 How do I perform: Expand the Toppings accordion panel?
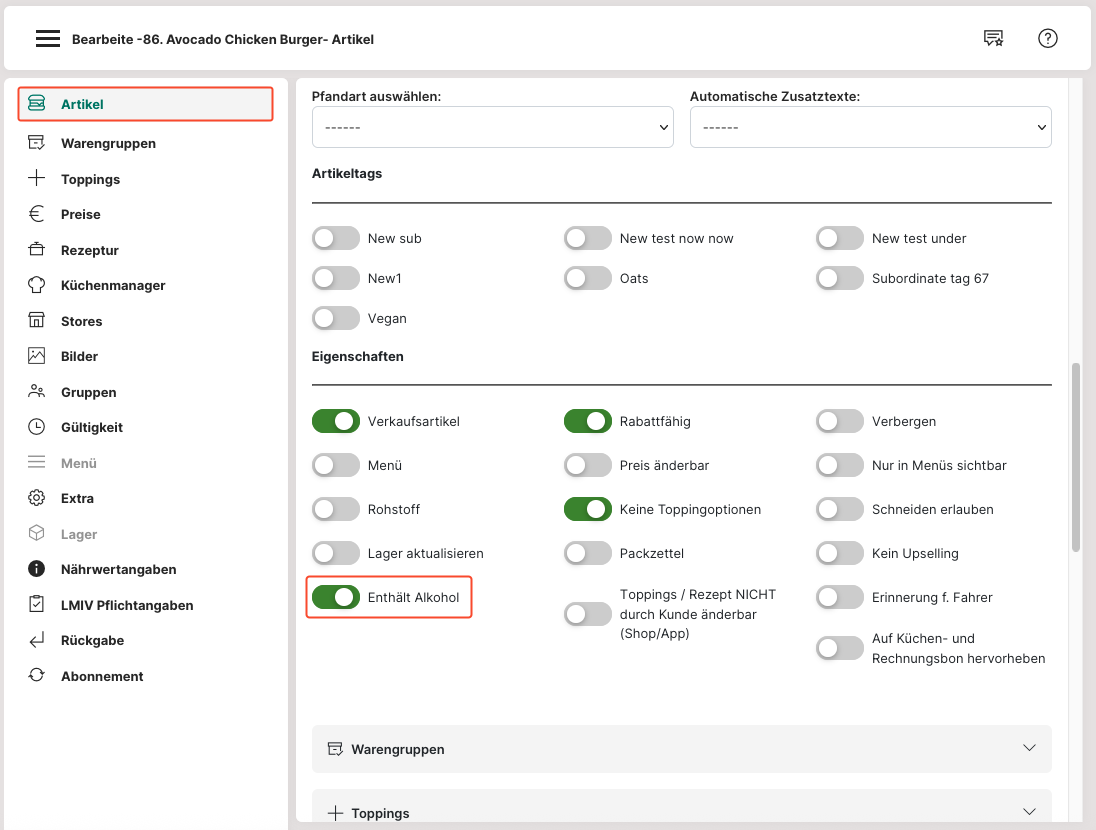coord(681,812)
